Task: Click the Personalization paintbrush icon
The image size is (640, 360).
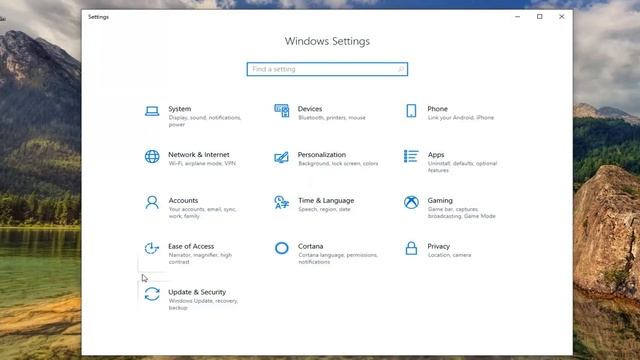Action: tap(281, 157)
